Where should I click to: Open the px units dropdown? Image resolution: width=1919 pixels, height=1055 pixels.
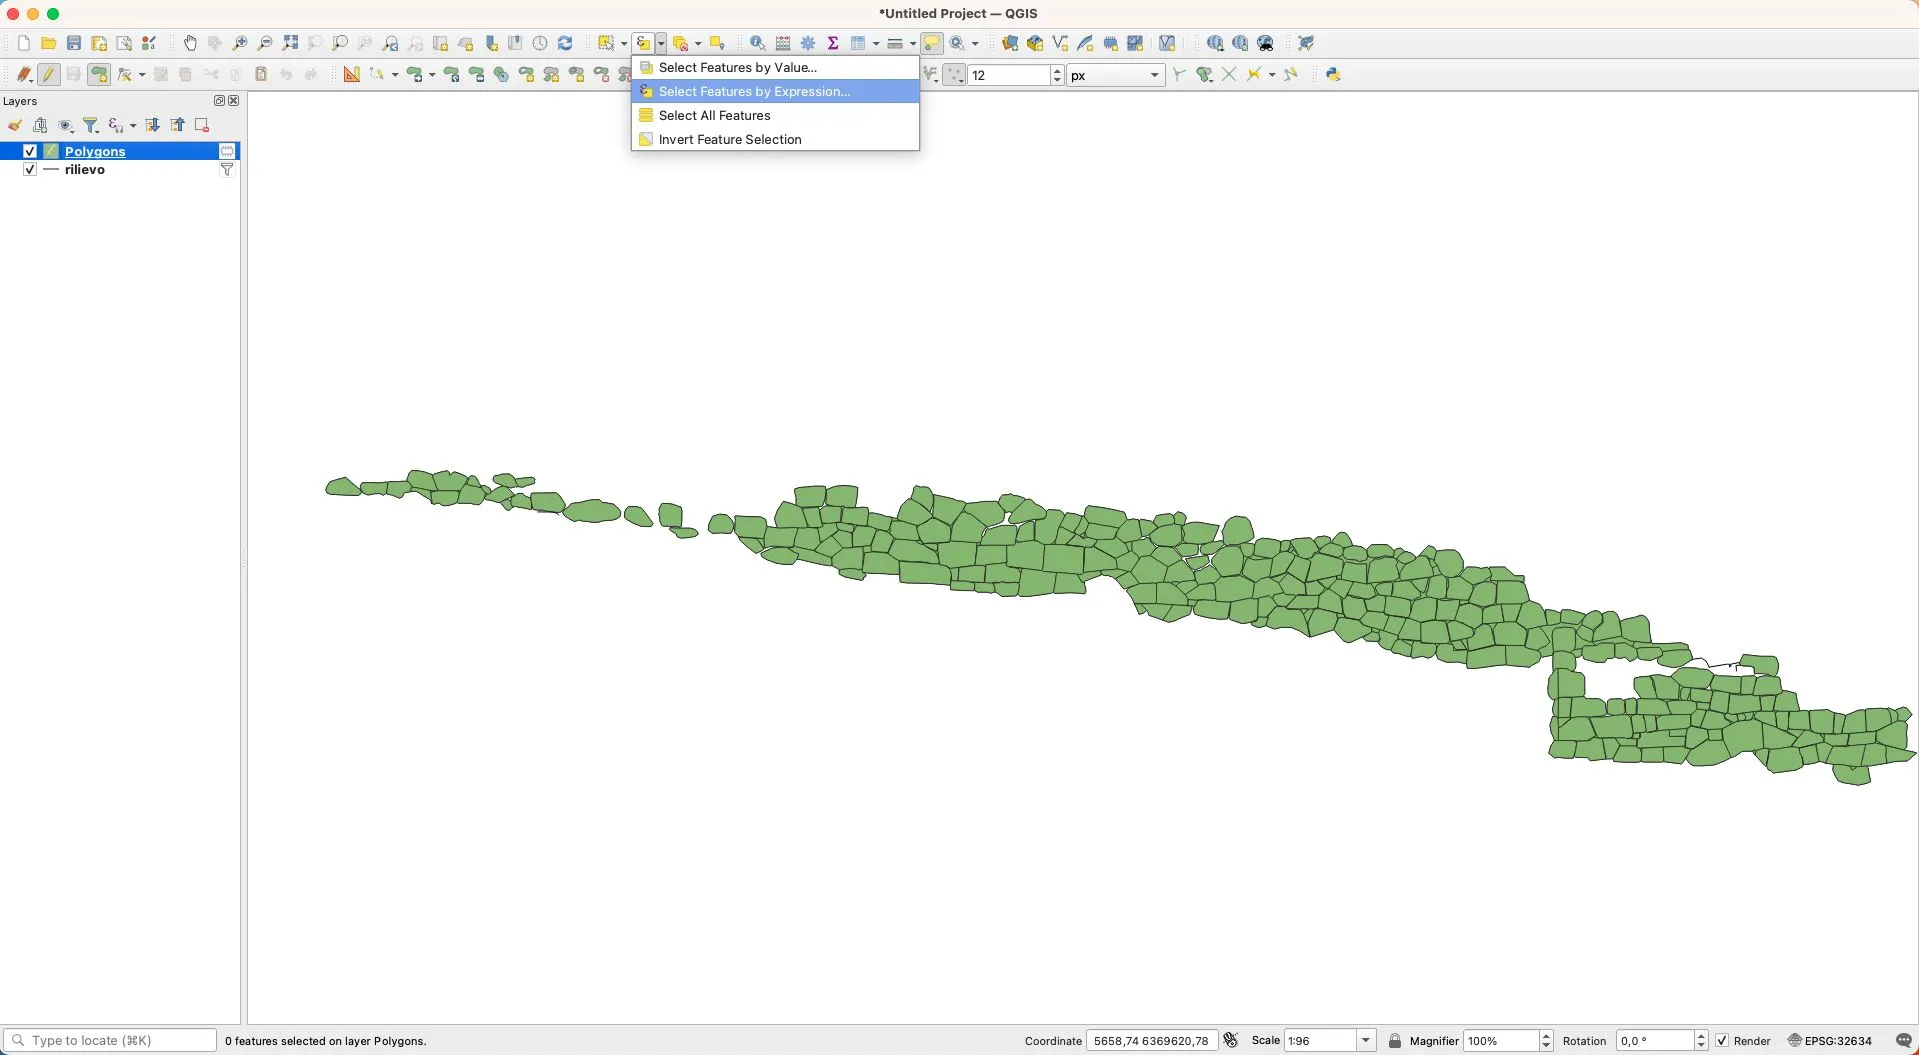[1115, 75]
